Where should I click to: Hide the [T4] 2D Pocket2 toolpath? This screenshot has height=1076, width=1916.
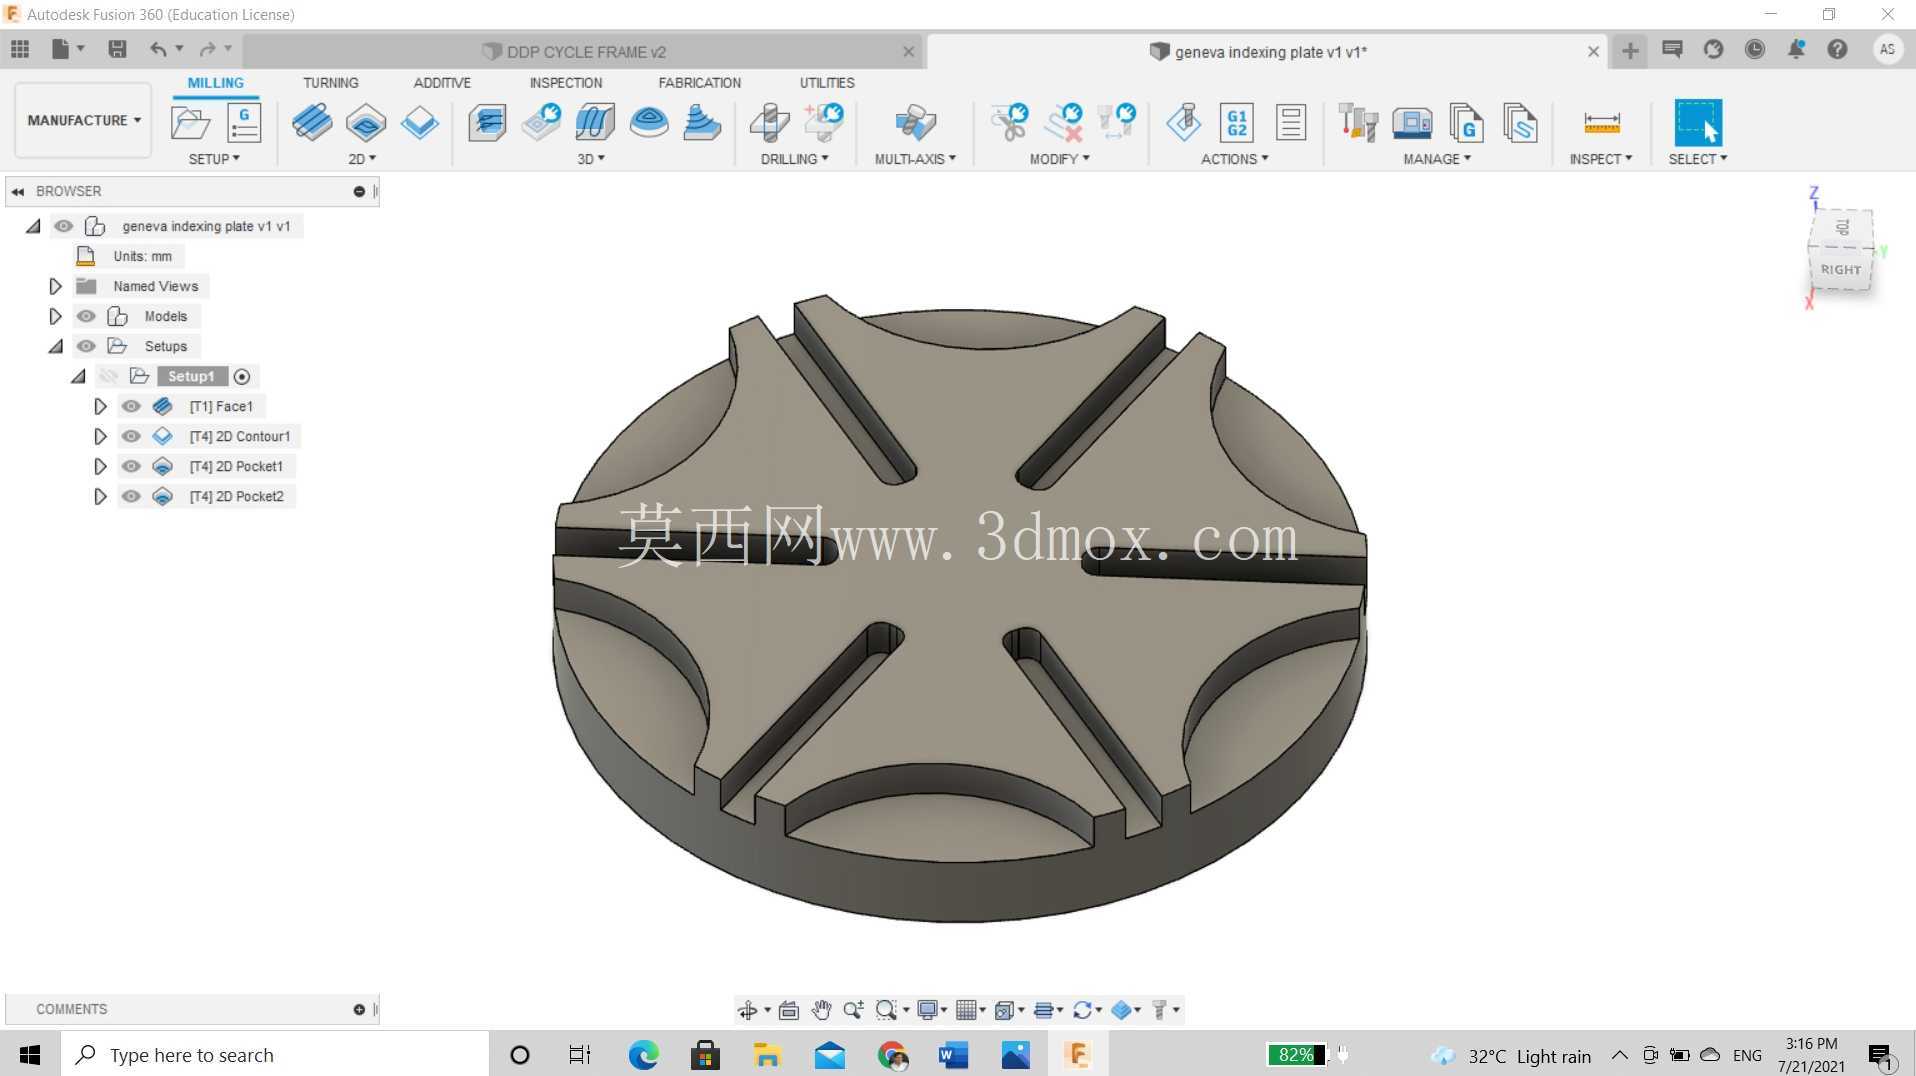(x=131, y=496)
